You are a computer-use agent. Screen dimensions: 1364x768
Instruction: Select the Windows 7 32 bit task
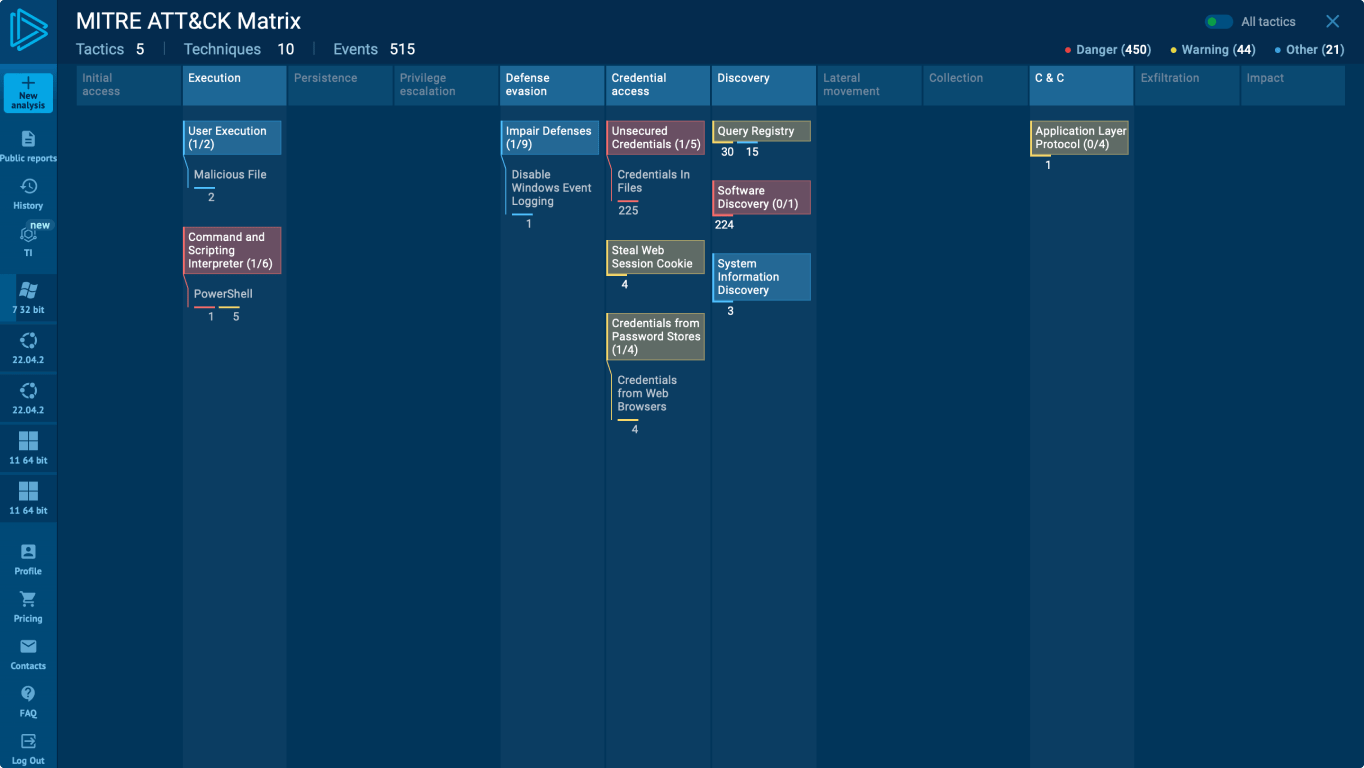pos(28,298)
